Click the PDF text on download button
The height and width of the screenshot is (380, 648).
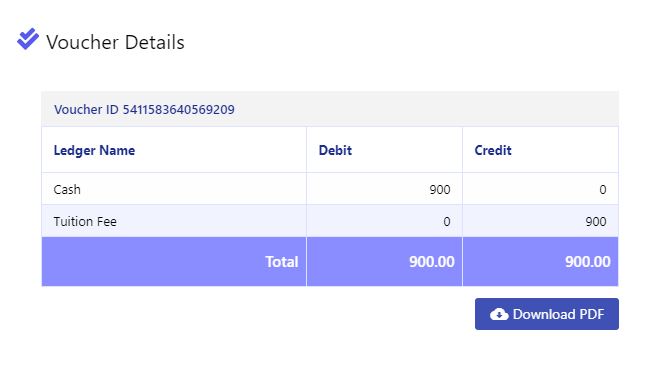point(591,314)
